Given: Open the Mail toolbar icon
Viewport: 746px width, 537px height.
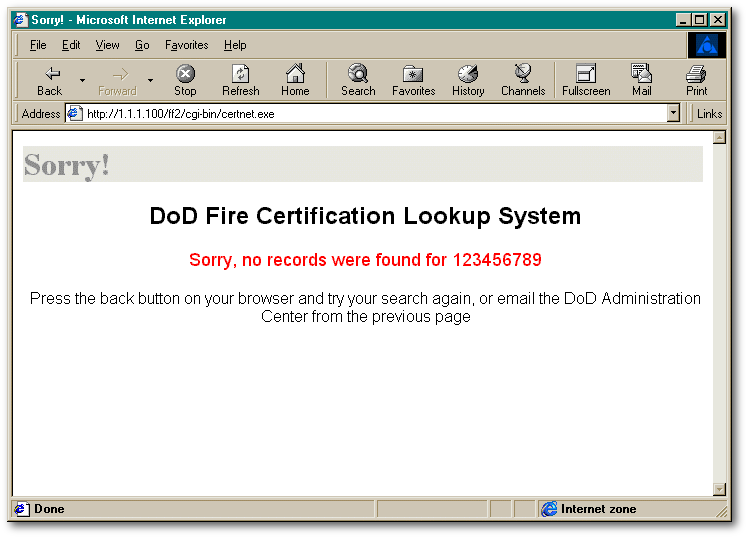Looking at the screenshot, I should (641, 80).
